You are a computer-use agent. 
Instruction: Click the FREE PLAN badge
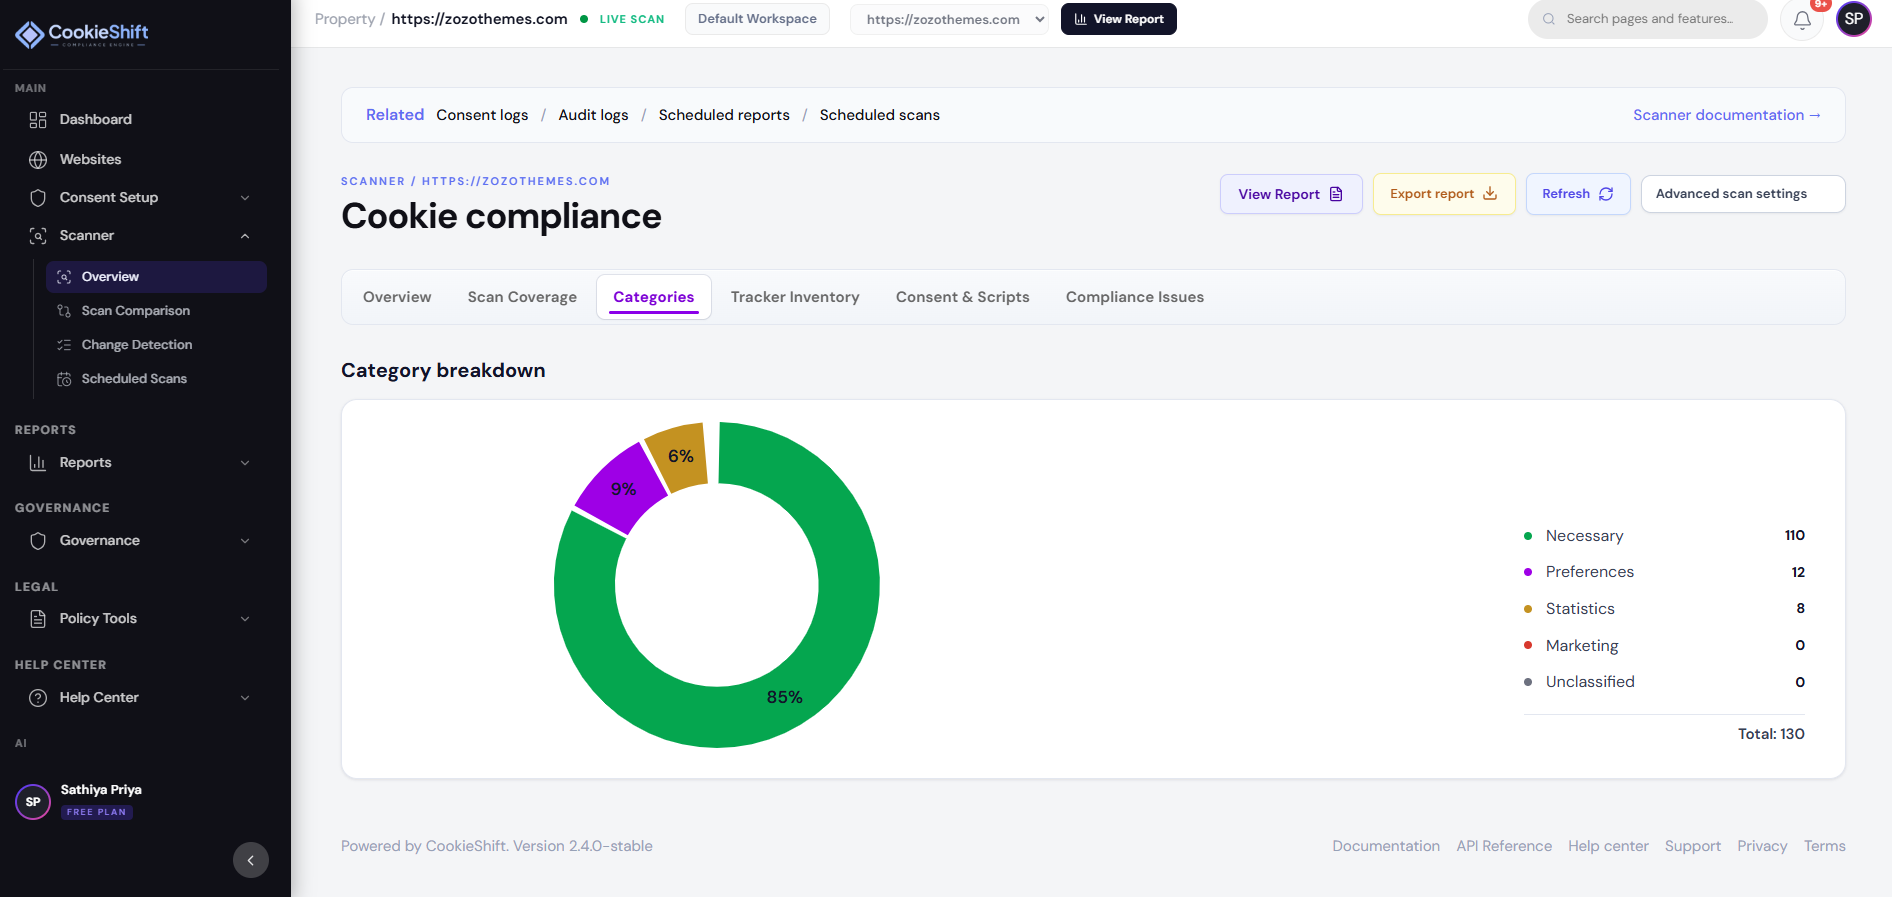coord(97,812)
